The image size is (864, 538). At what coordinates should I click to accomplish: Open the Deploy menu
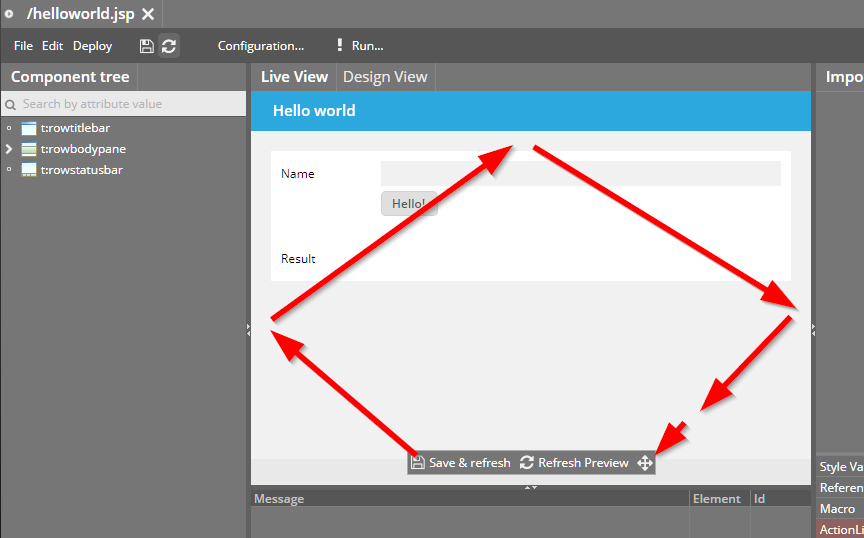92,46
